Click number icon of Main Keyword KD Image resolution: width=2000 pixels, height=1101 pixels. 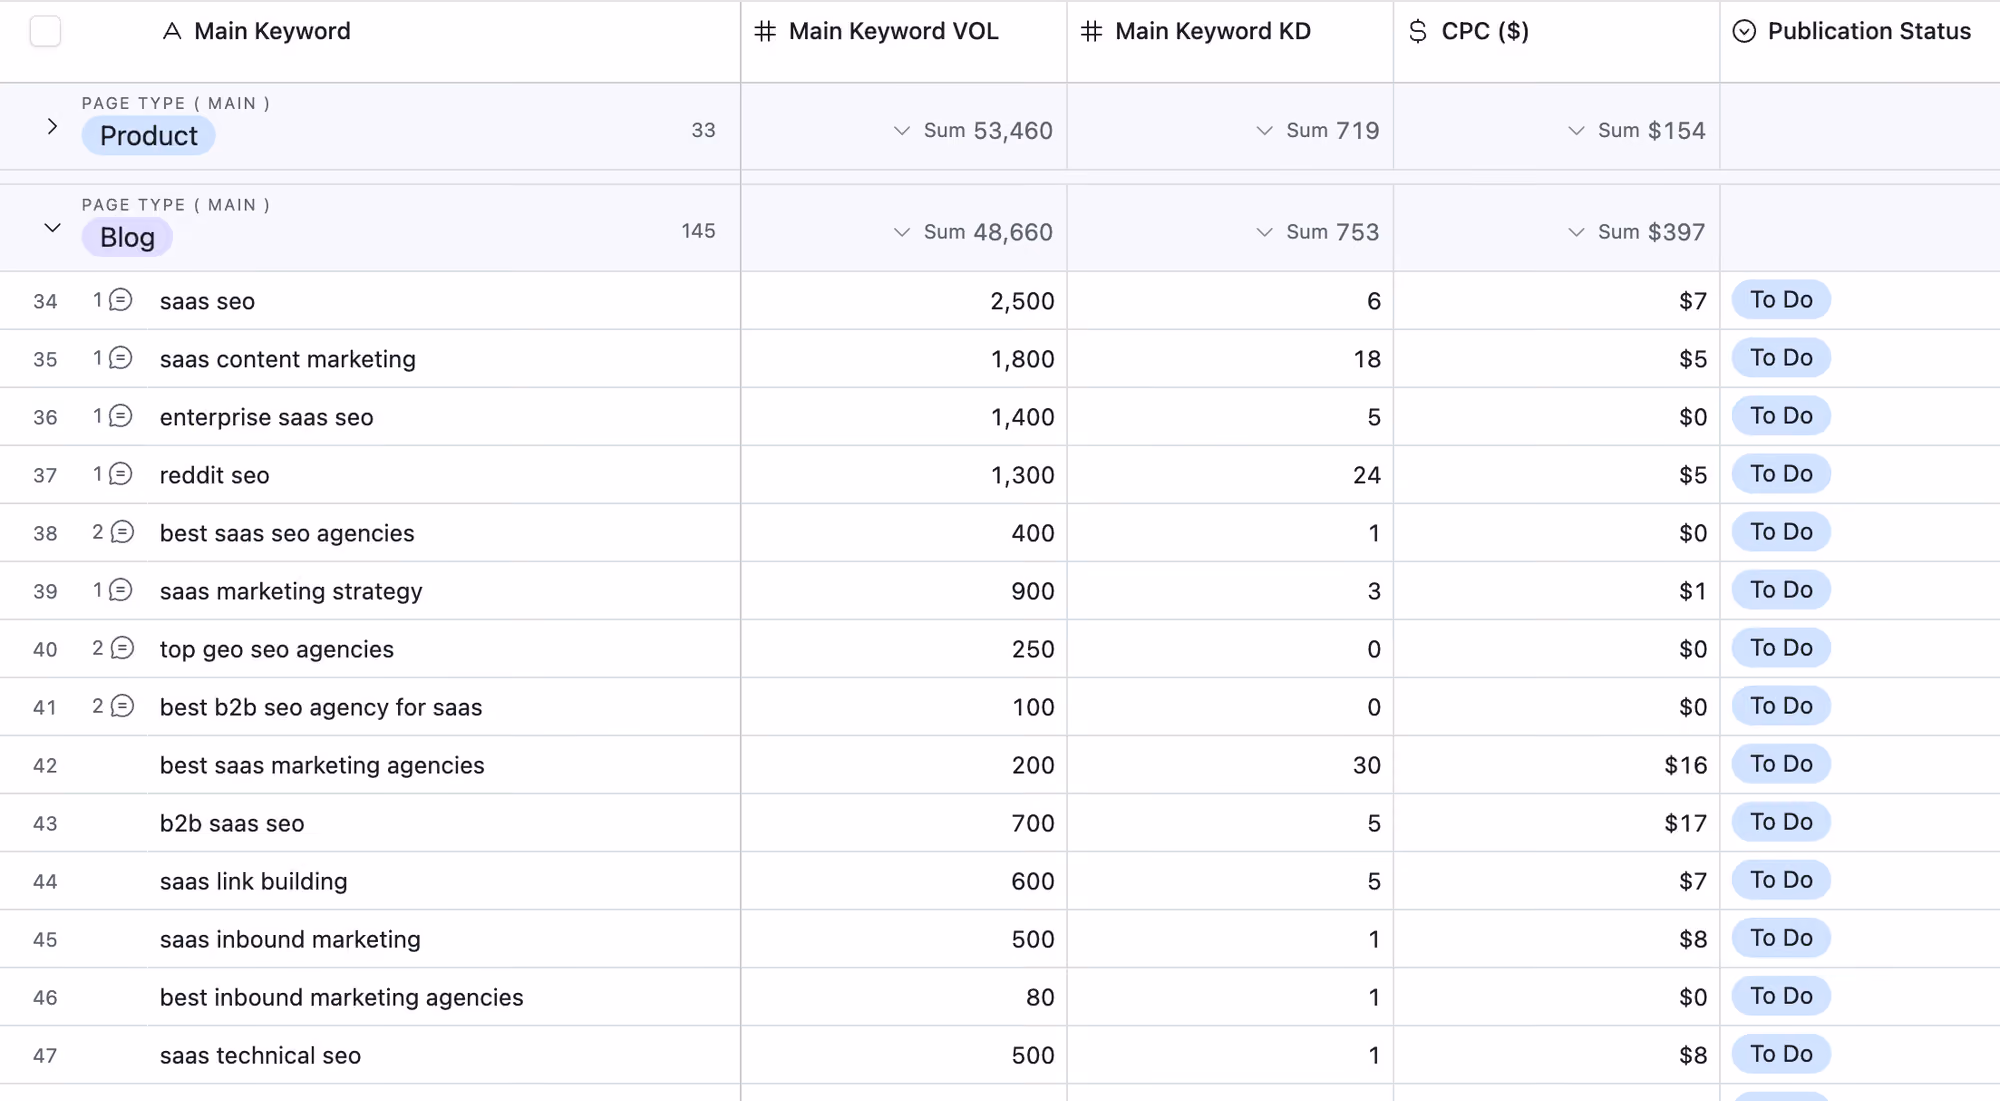coord(1092,31)
